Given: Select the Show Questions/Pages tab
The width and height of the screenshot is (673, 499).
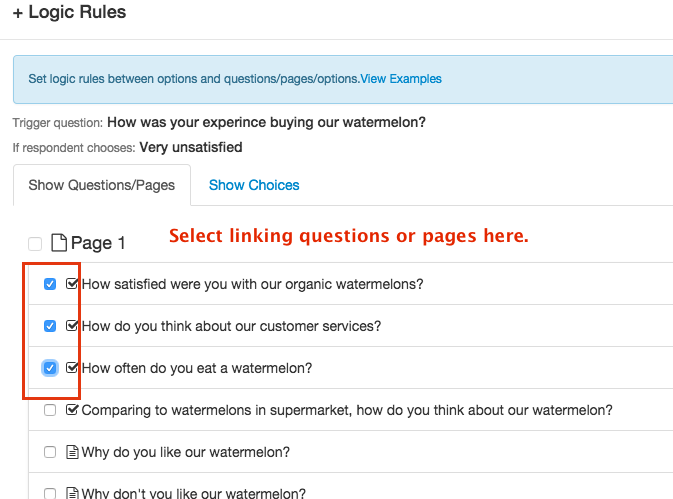Looking at the screenshot, I should tap(101, 185).
